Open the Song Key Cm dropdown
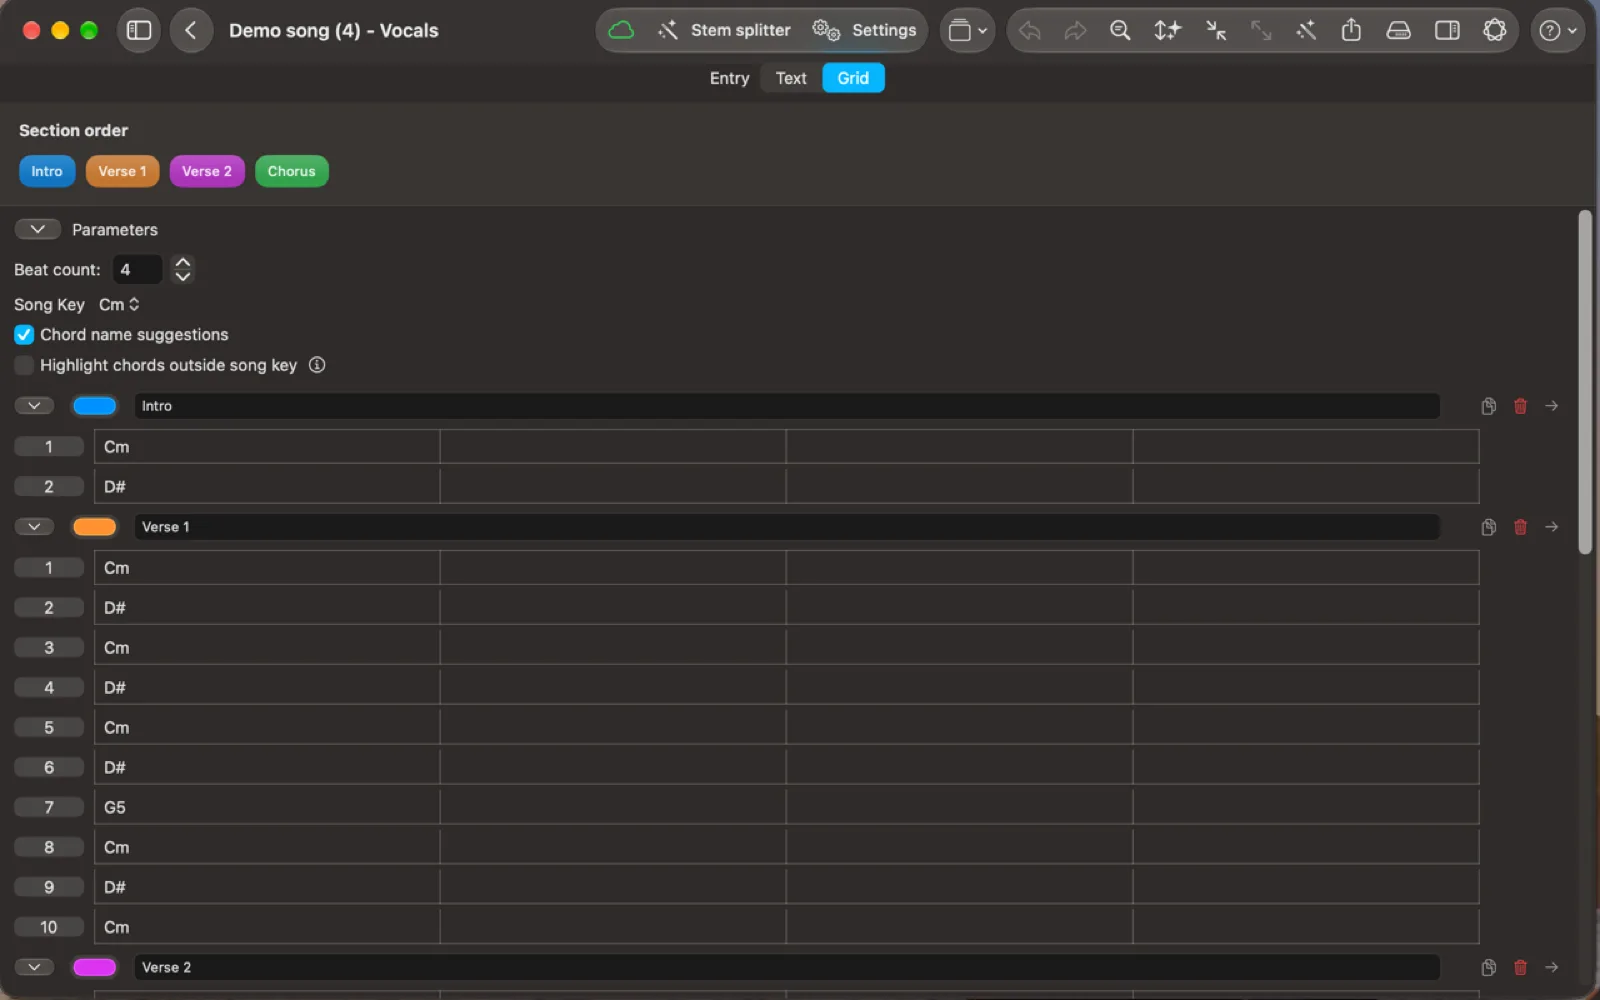 point(119,304)
